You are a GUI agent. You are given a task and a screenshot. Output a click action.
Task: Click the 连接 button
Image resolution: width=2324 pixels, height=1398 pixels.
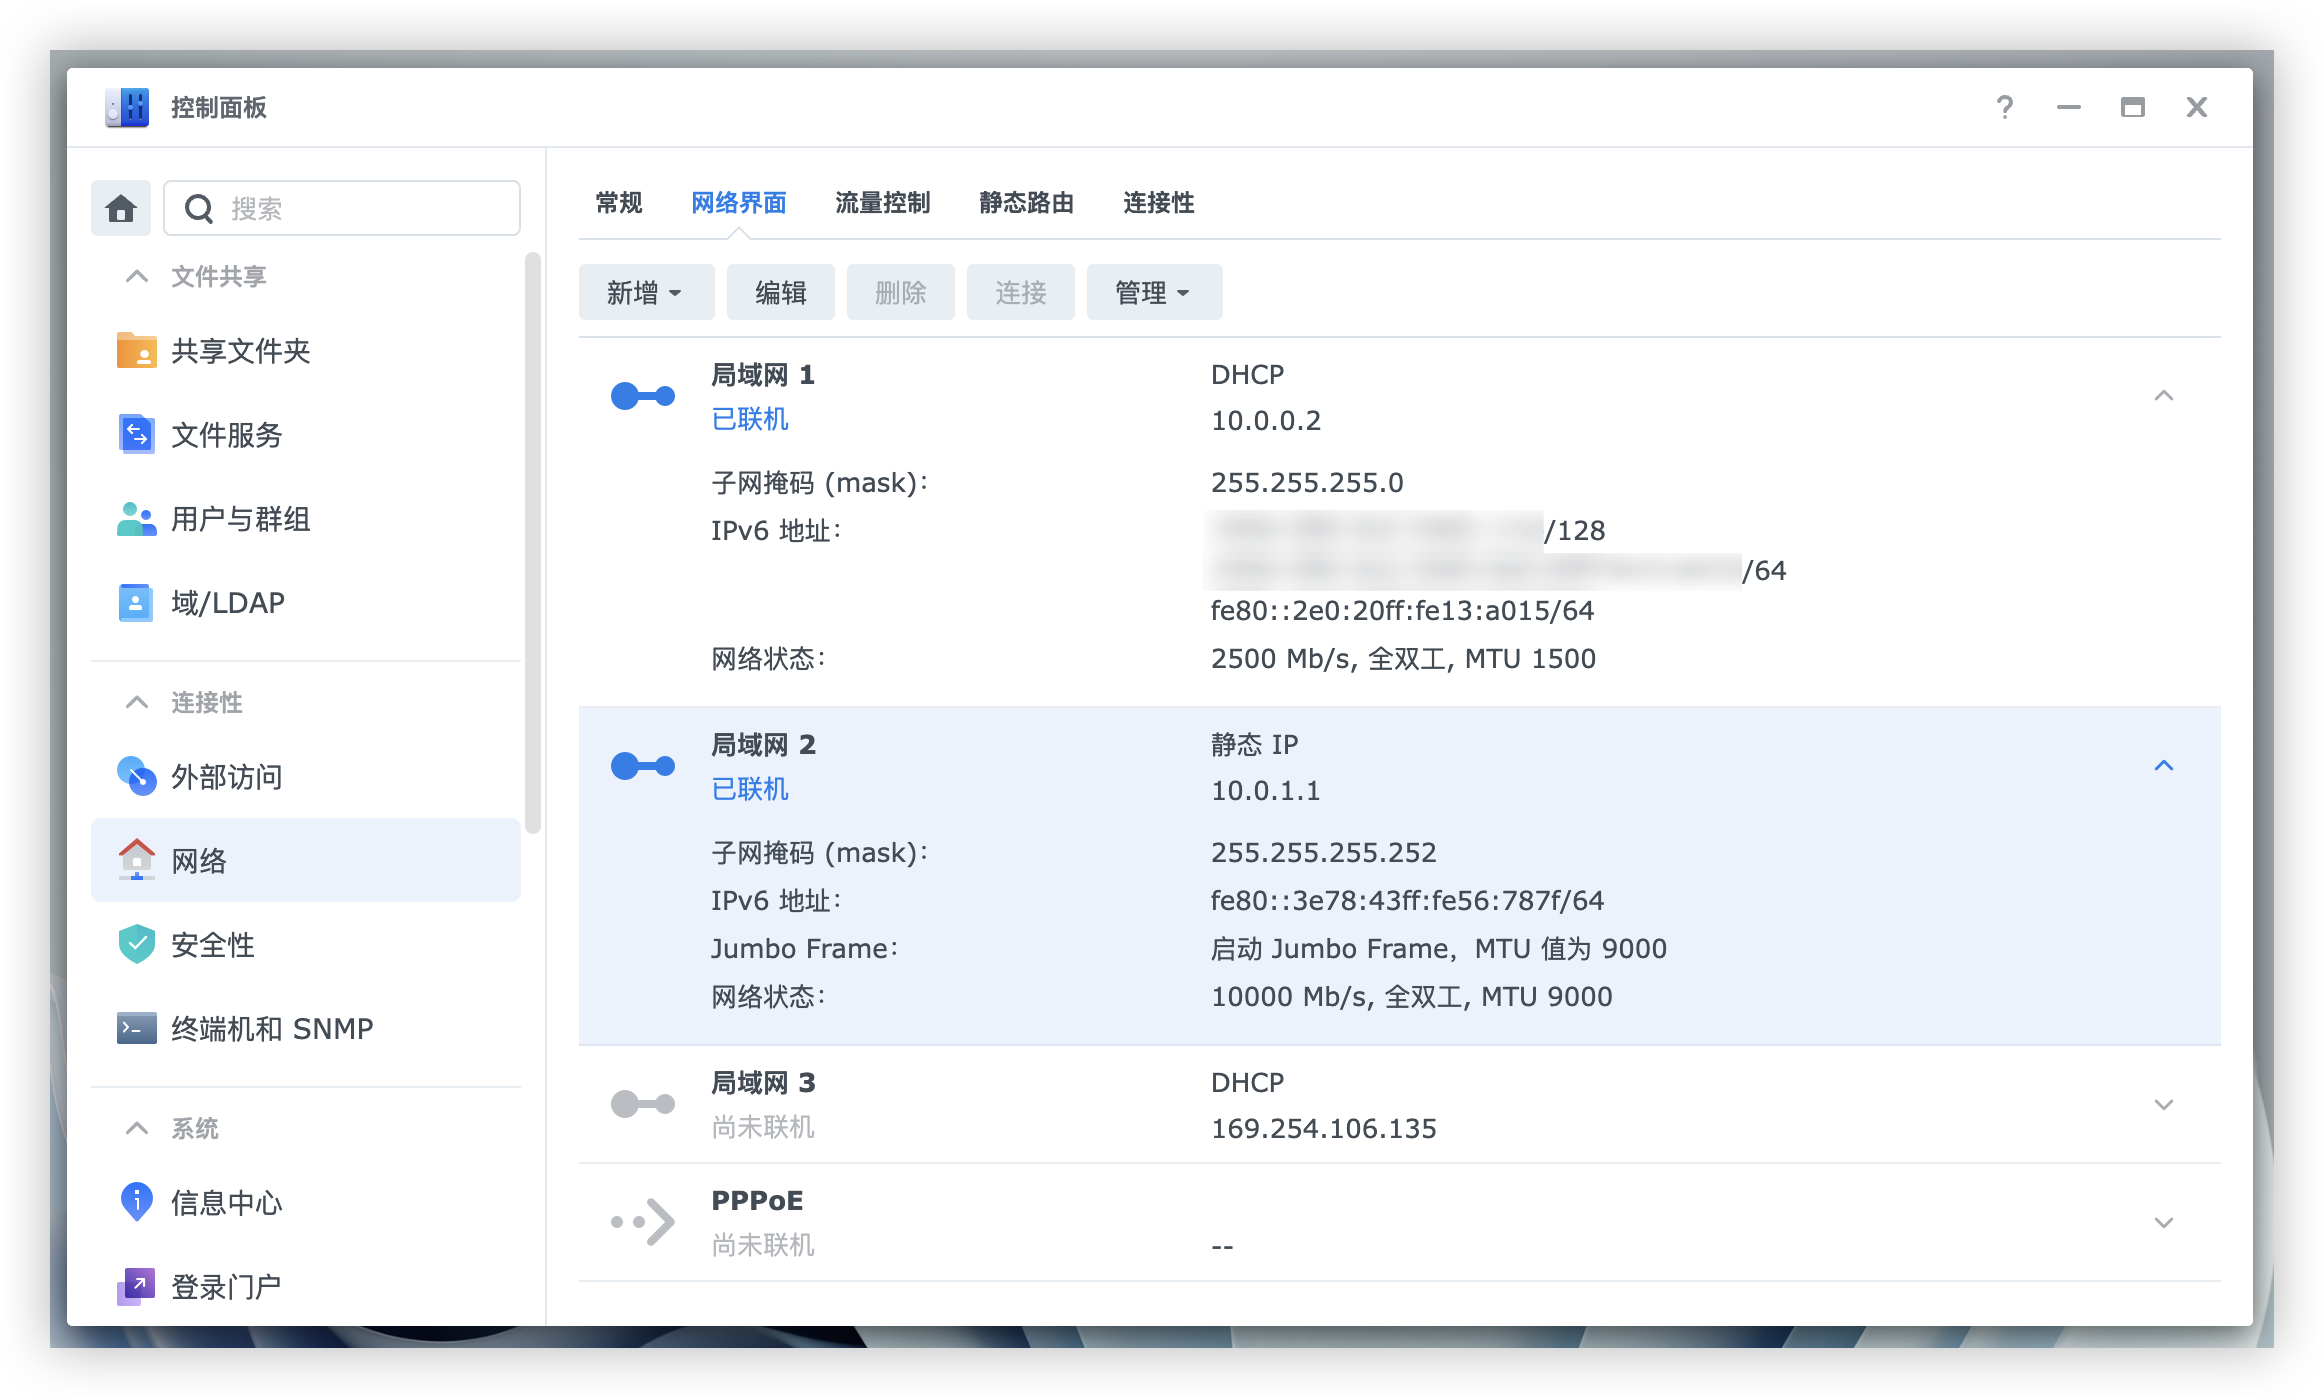pos(1021,292)
